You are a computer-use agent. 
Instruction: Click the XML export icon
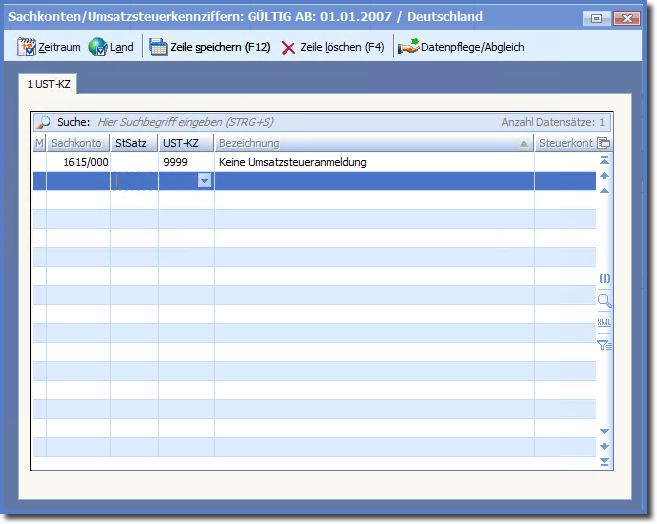tap(604, 322)
